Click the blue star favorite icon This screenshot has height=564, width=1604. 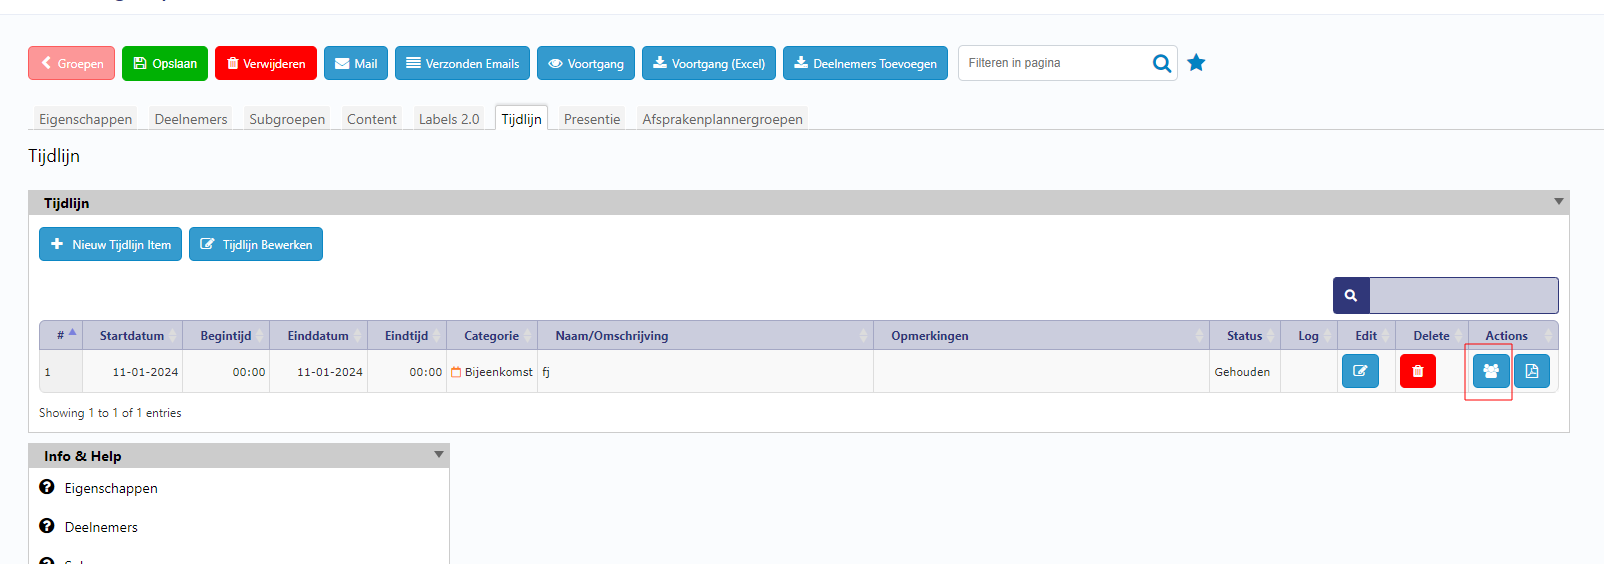pos(1196,63)
